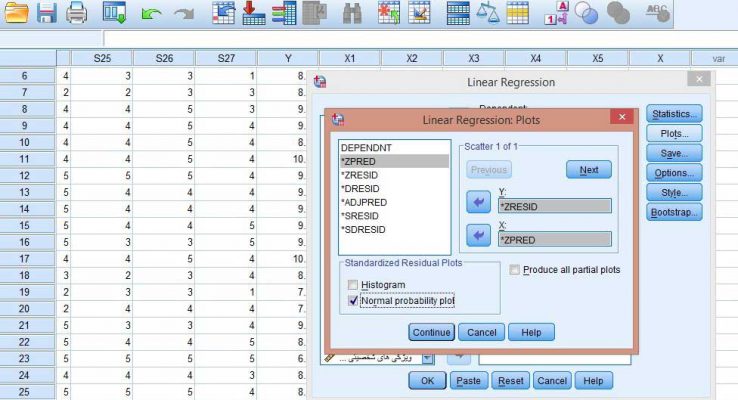Check Produce all partial plots
The width and height of the screenshot is (738, 400).
(514, 270)
